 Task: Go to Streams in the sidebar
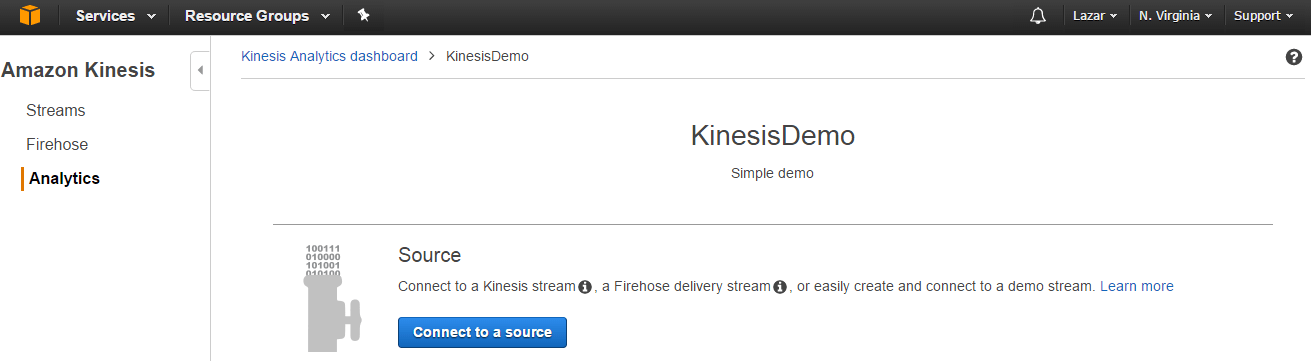(56, 111)
